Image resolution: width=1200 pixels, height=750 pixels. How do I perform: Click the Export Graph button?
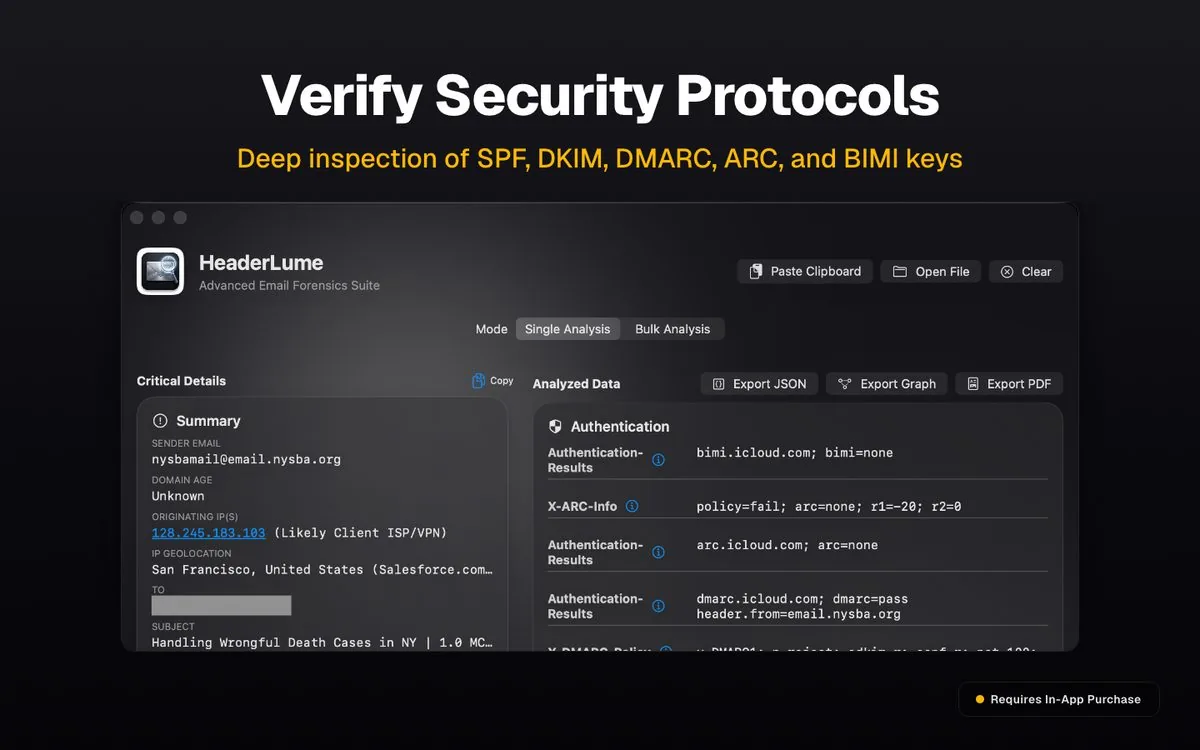tap(887, 384)
